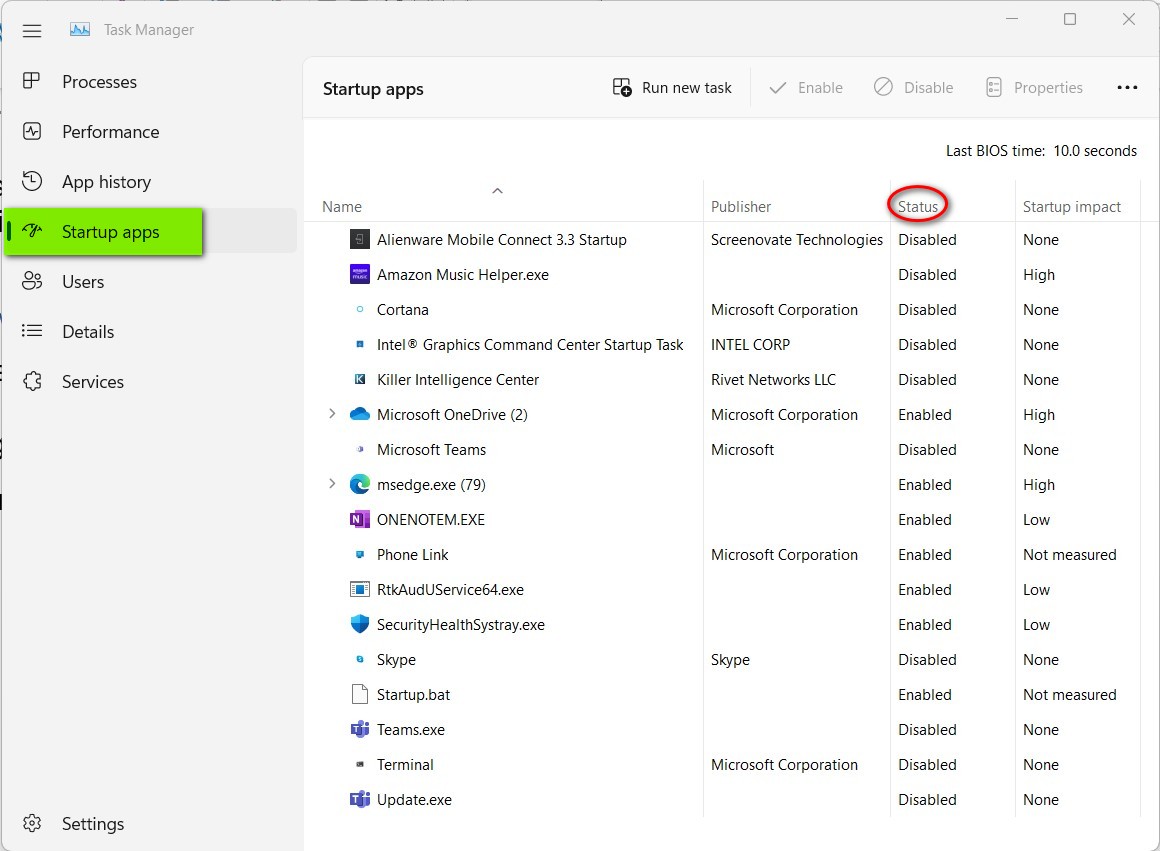Select the Amazon Music Helper.exe row
The image size is (1160, 851).
[x=460, y=274]
